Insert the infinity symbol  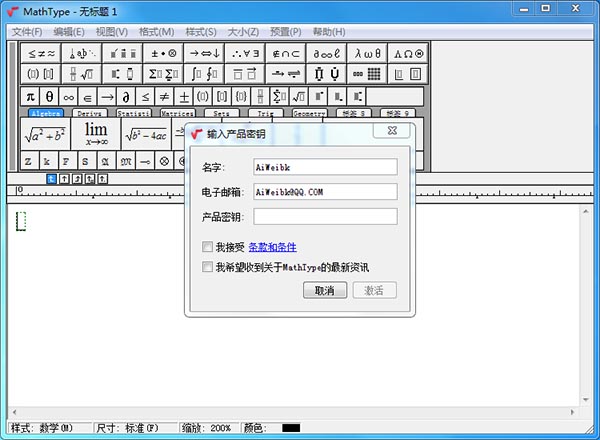point(67,97)
